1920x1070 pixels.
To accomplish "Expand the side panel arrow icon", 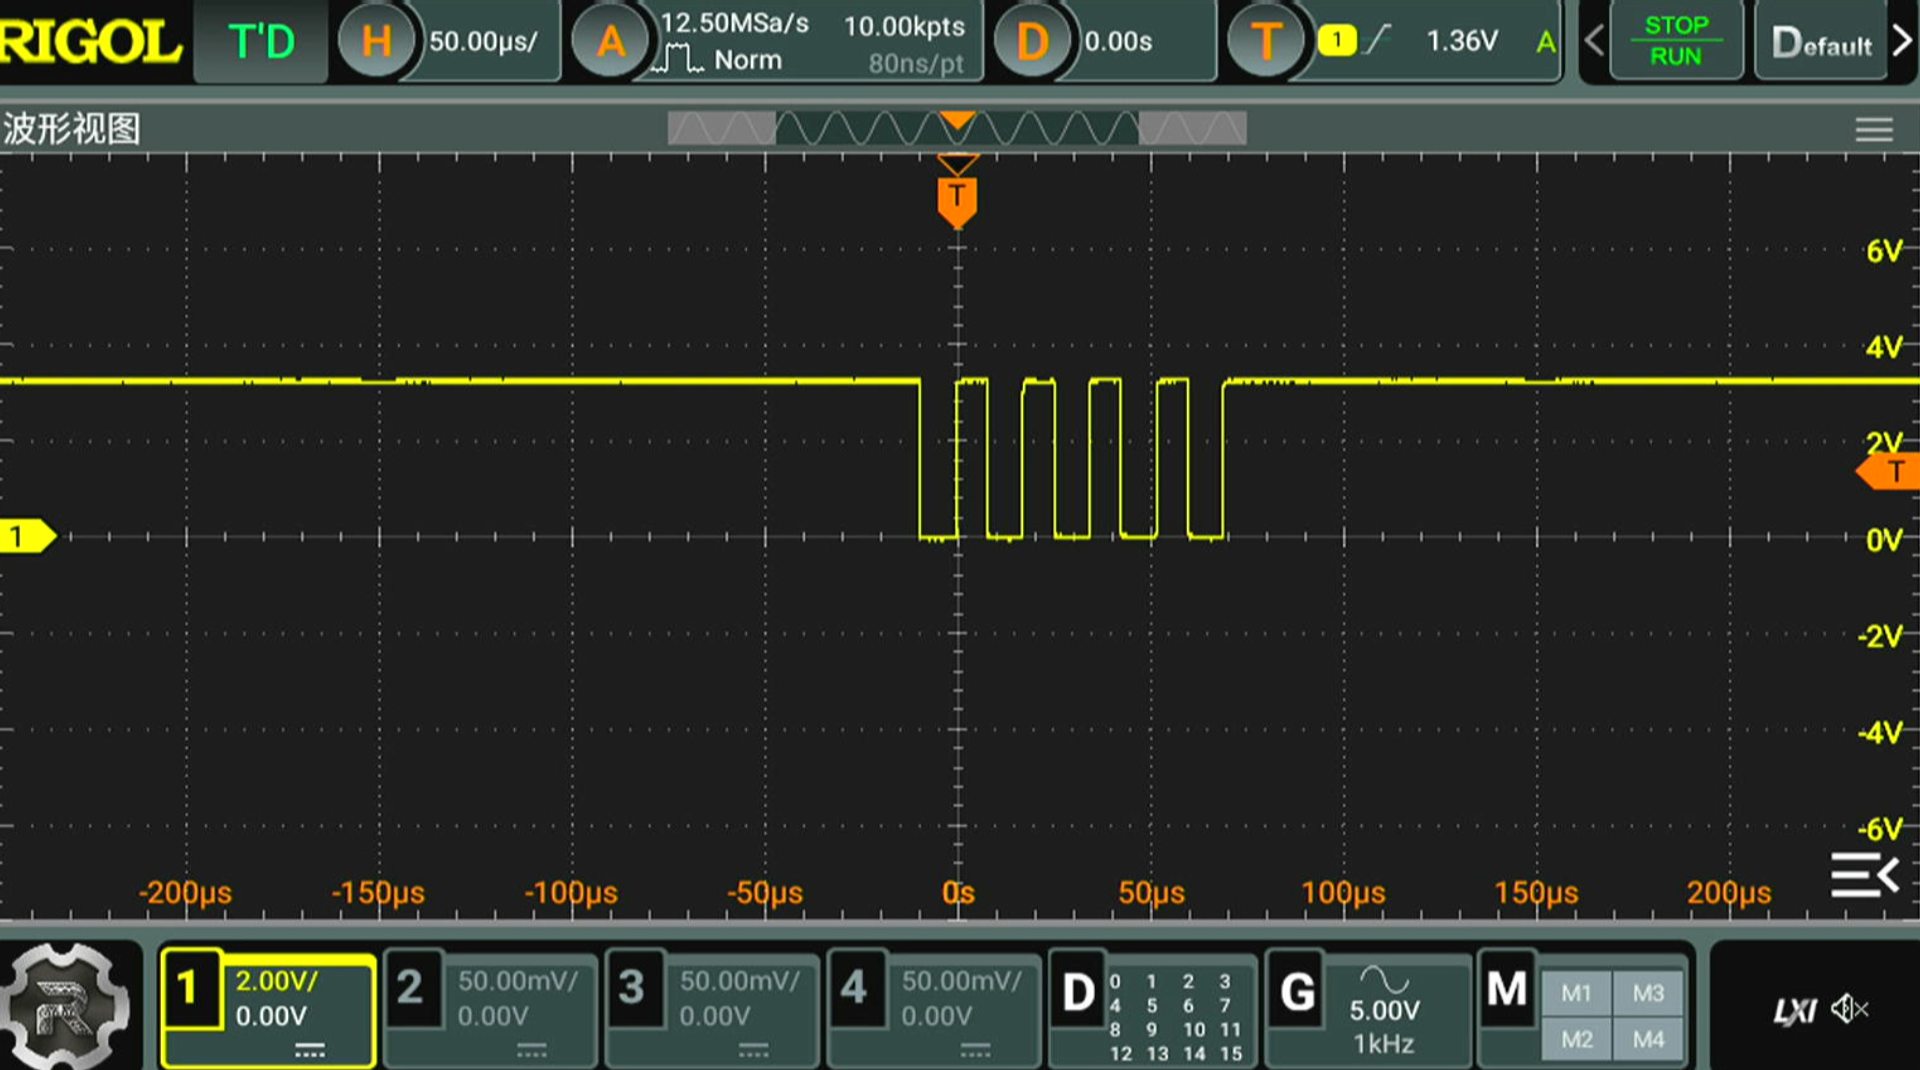I will (1865, 875).
